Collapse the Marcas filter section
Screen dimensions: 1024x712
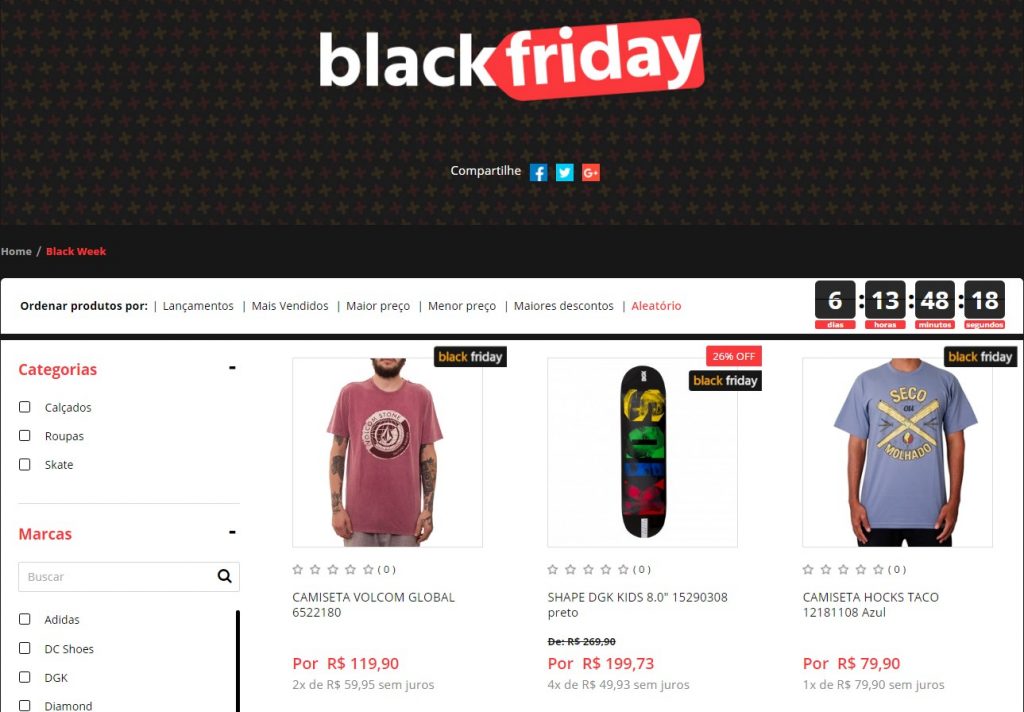[x=232, y=532]
